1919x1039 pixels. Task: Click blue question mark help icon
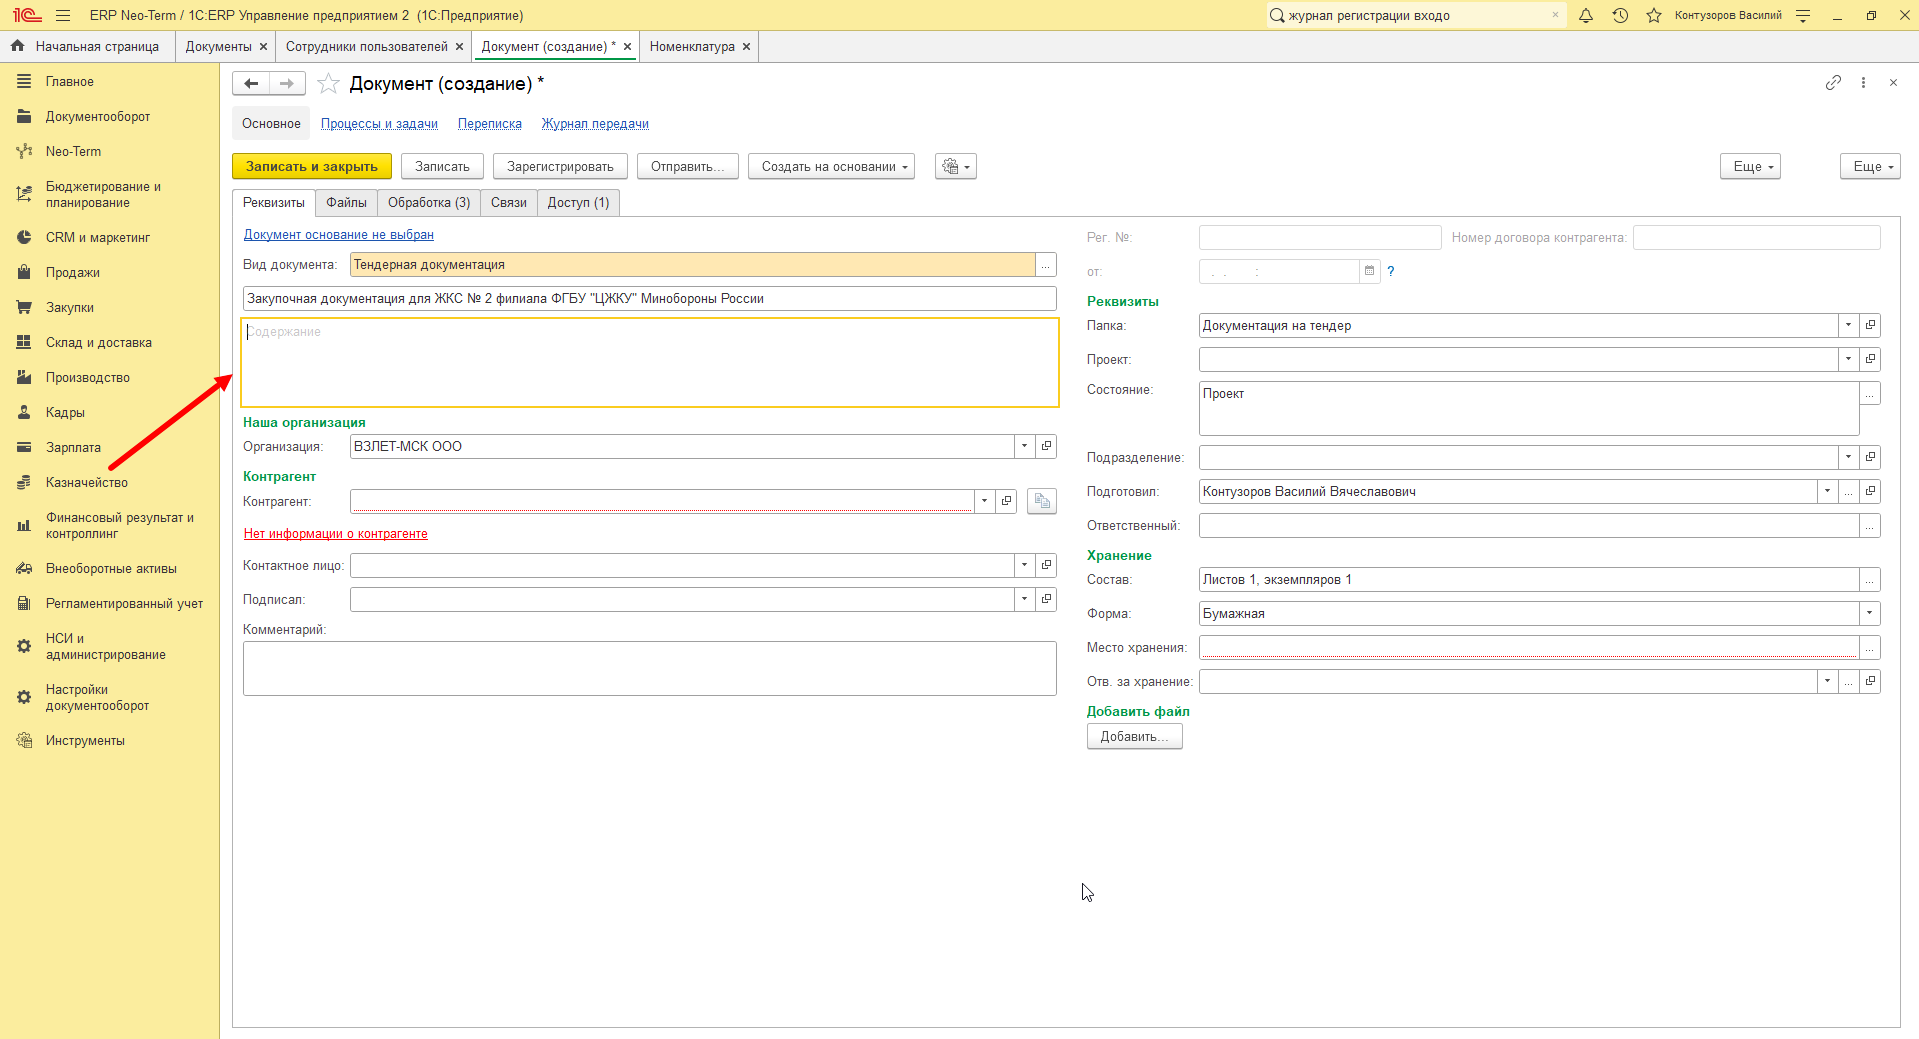point(1390,271)
